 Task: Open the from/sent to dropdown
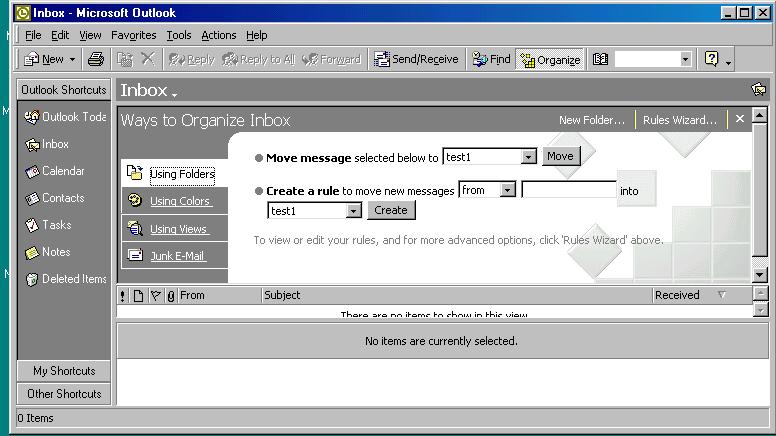(507, 190)
